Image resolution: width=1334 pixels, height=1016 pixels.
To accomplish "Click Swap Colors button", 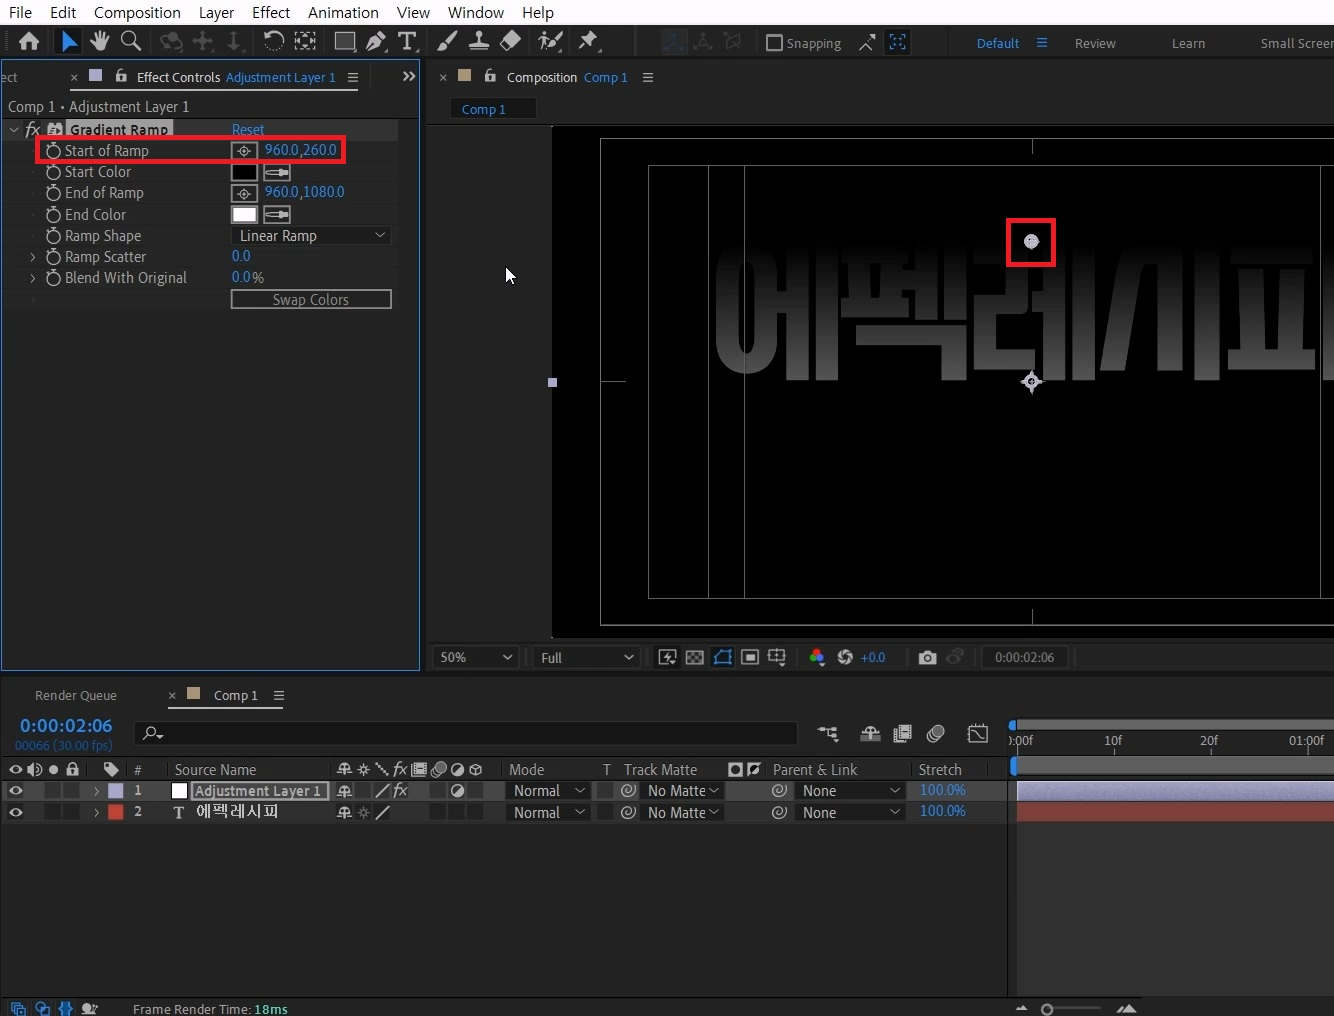I will click(311, 299).
